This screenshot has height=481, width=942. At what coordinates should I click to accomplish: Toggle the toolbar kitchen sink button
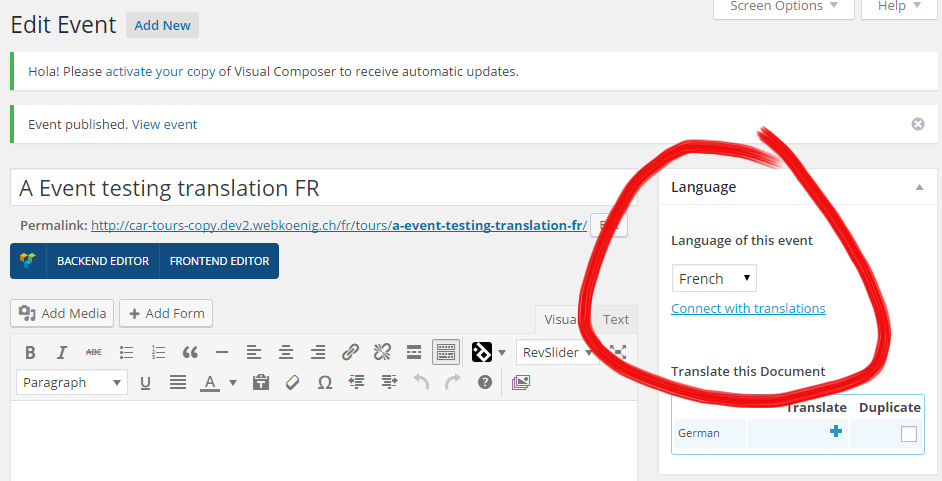(x=445, y=352)
